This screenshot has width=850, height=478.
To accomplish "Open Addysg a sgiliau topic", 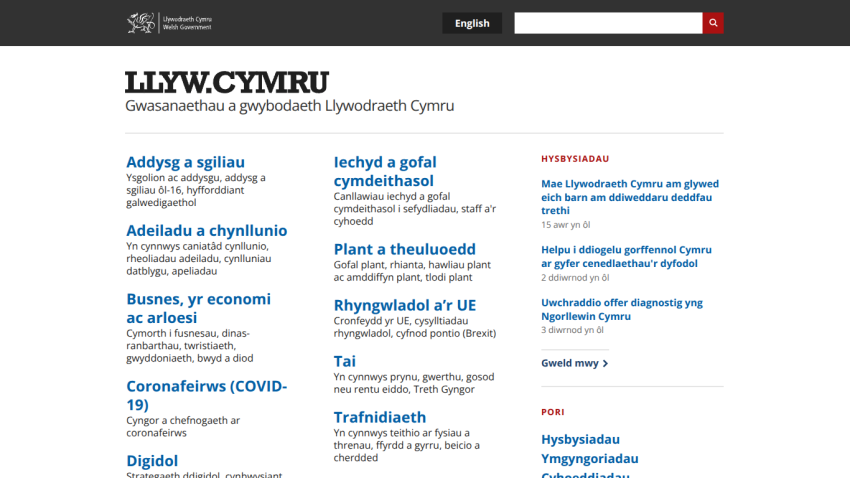I will 185,162.
